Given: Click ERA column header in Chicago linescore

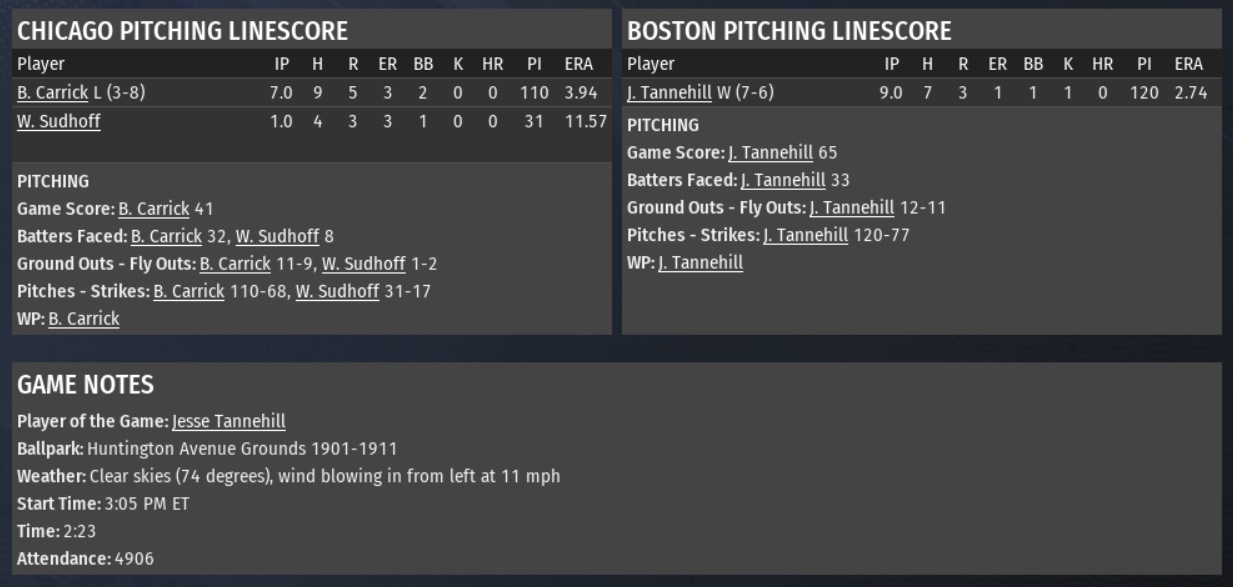Looking at the screenshot, I should 578,64.
